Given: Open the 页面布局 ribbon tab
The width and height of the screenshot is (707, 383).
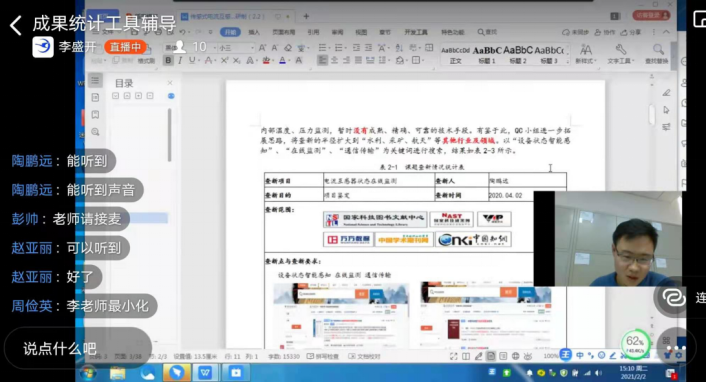Looking at the screenshot, I should (284, 32).
